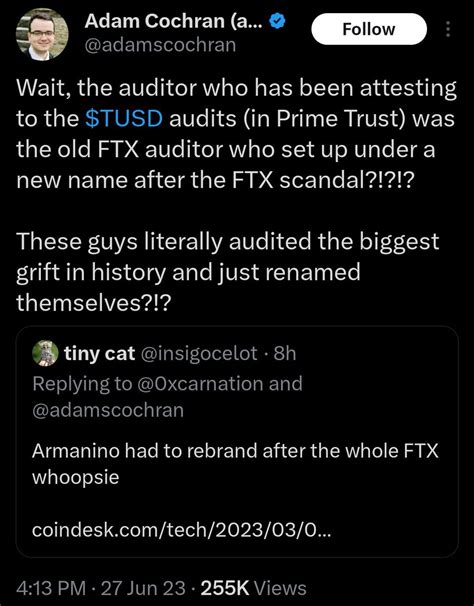Click the $TUSD cashtag link
The width and height of the screenshot is (474, 606).
click(x=124, y=118)
